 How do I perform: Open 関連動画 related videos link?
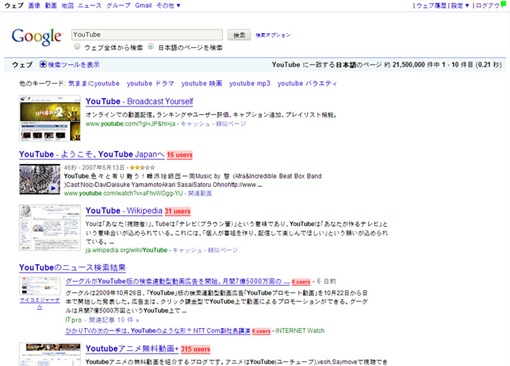[200, 193]
